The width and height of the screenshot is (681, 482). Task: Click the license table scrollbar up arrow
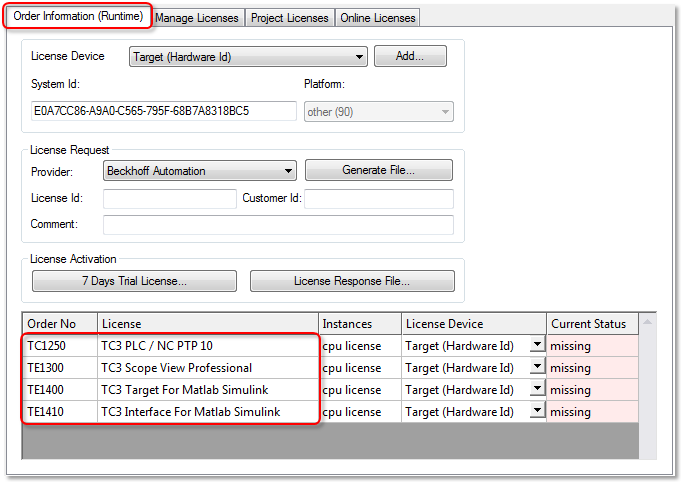(647, 322)
